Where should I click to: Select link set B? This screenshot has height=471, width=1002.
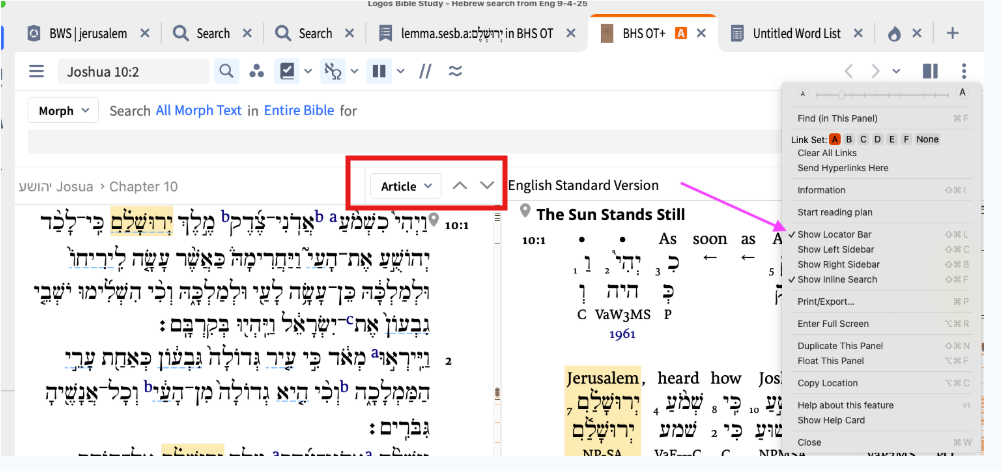[x=849, y=139]
